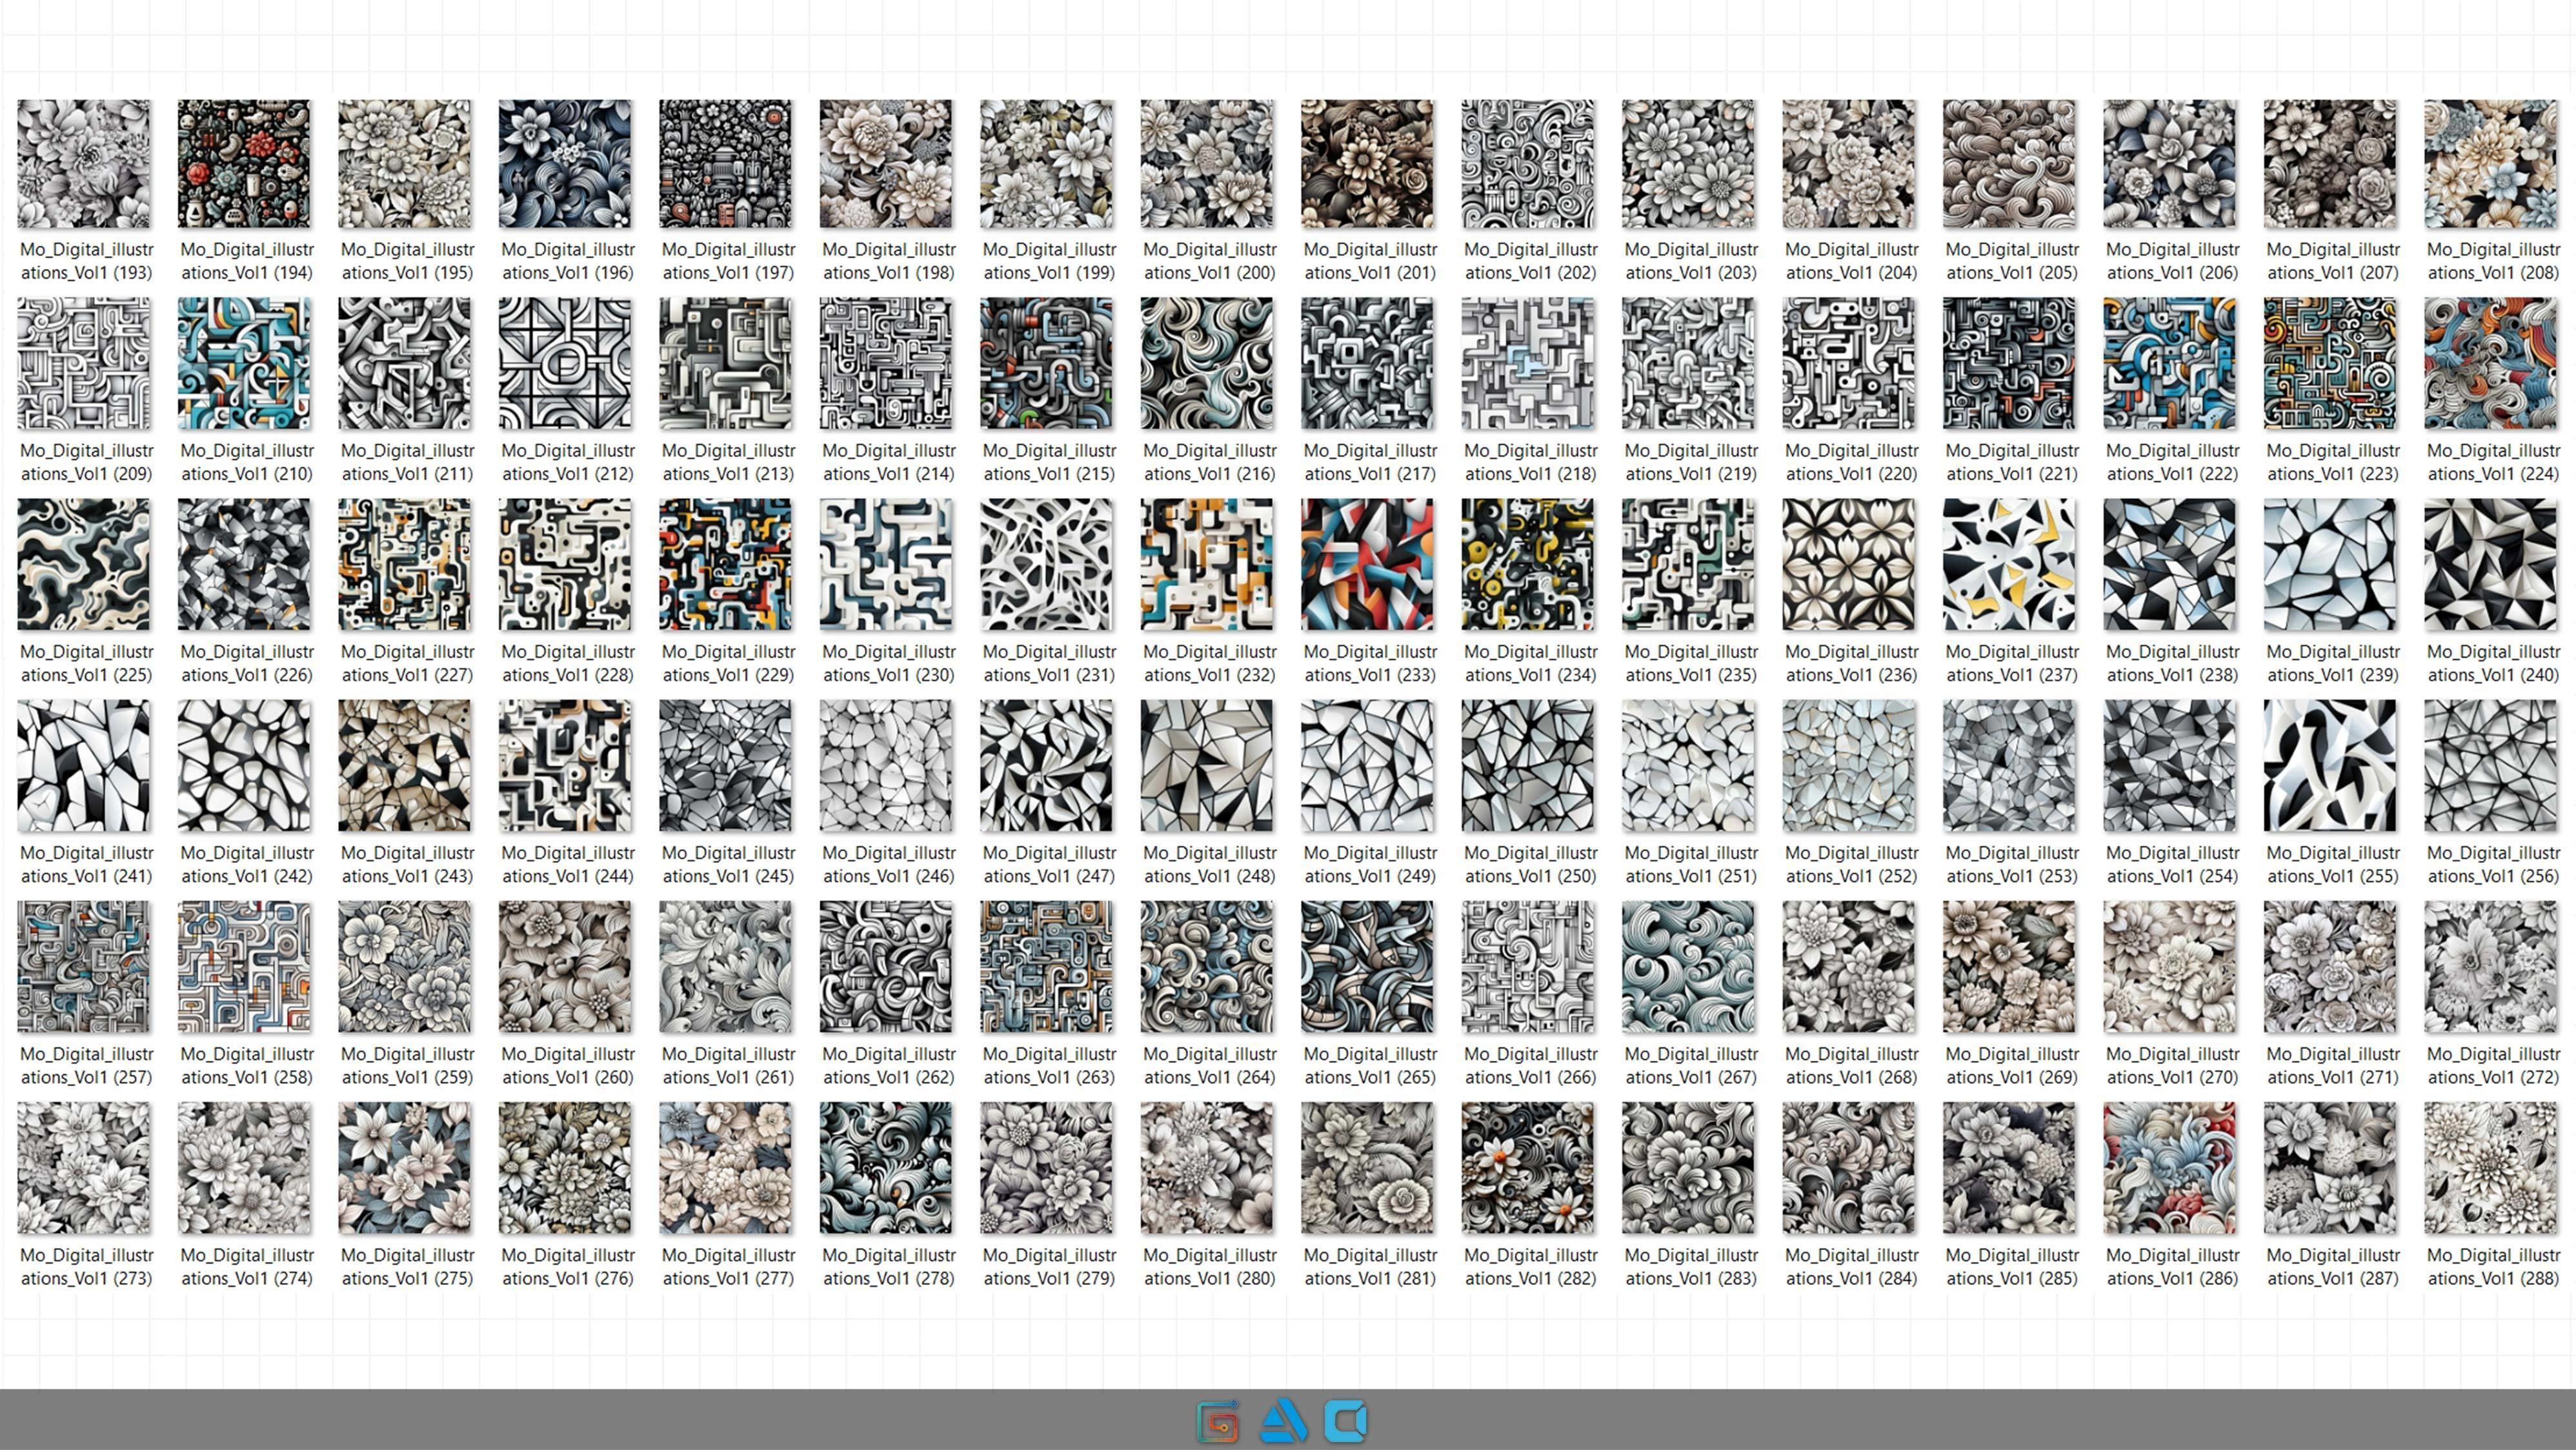The height and width of the screenshot is (1450, 2576).
Task: Click file name label ending '(250)'
Action: [x=1531, y=864]
